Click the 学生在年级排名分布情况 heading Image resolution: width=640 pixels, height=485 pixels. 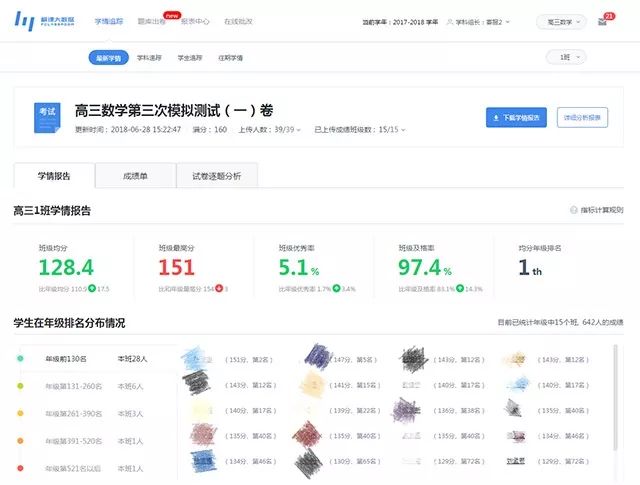click(x=69, y=323)
